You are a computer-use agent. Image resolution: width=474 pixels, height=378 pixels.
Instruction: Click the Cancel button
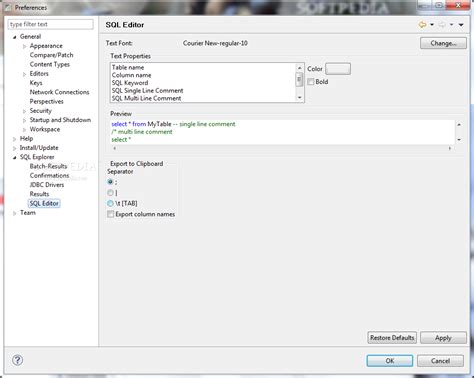(440, 361)
